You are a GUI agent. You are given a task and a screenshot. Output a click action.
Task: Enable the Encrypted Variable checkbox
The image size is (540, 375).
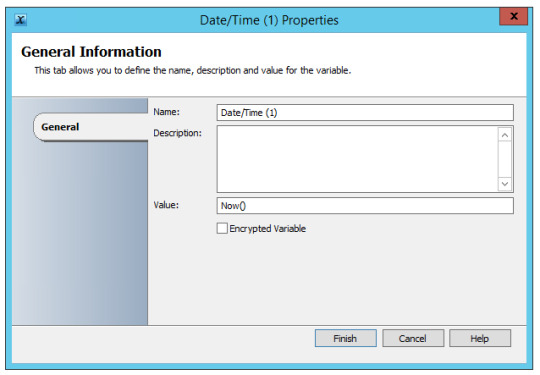pos(222,228)
